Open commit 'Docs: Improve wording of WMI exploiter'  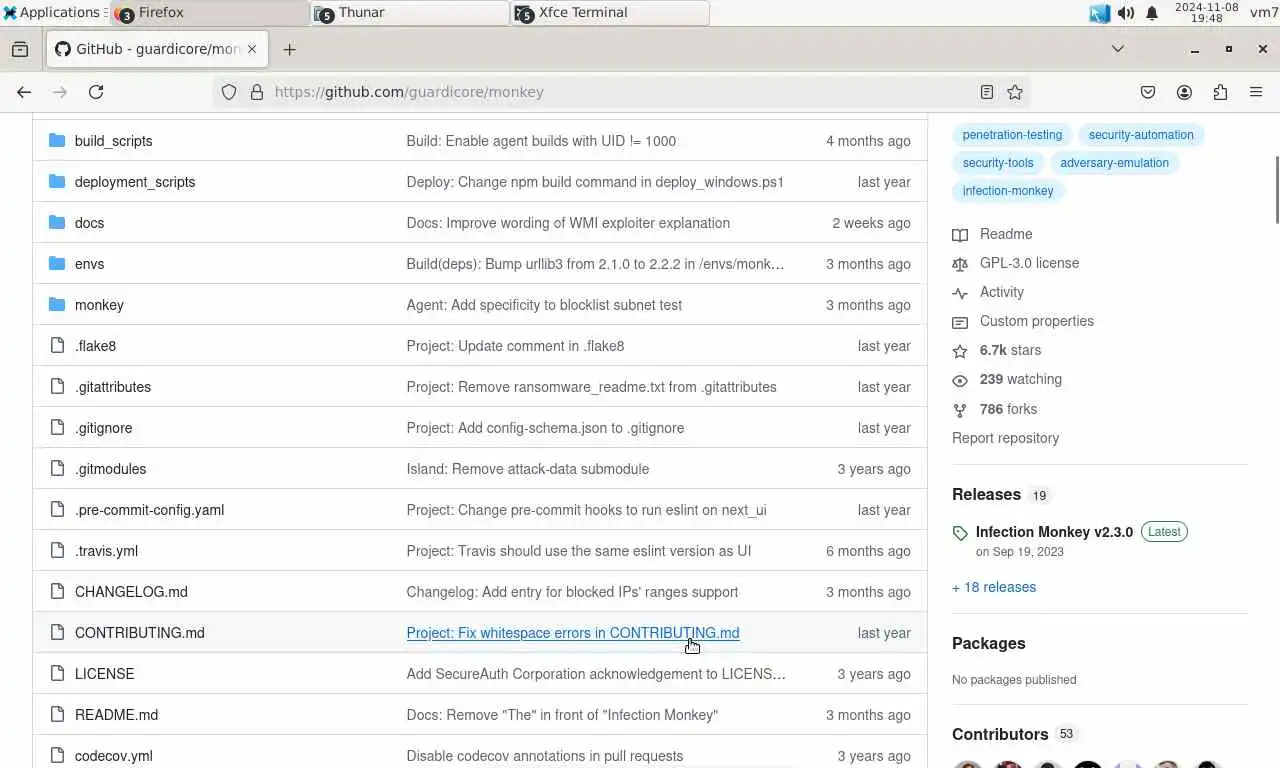(x=568, y=223)
